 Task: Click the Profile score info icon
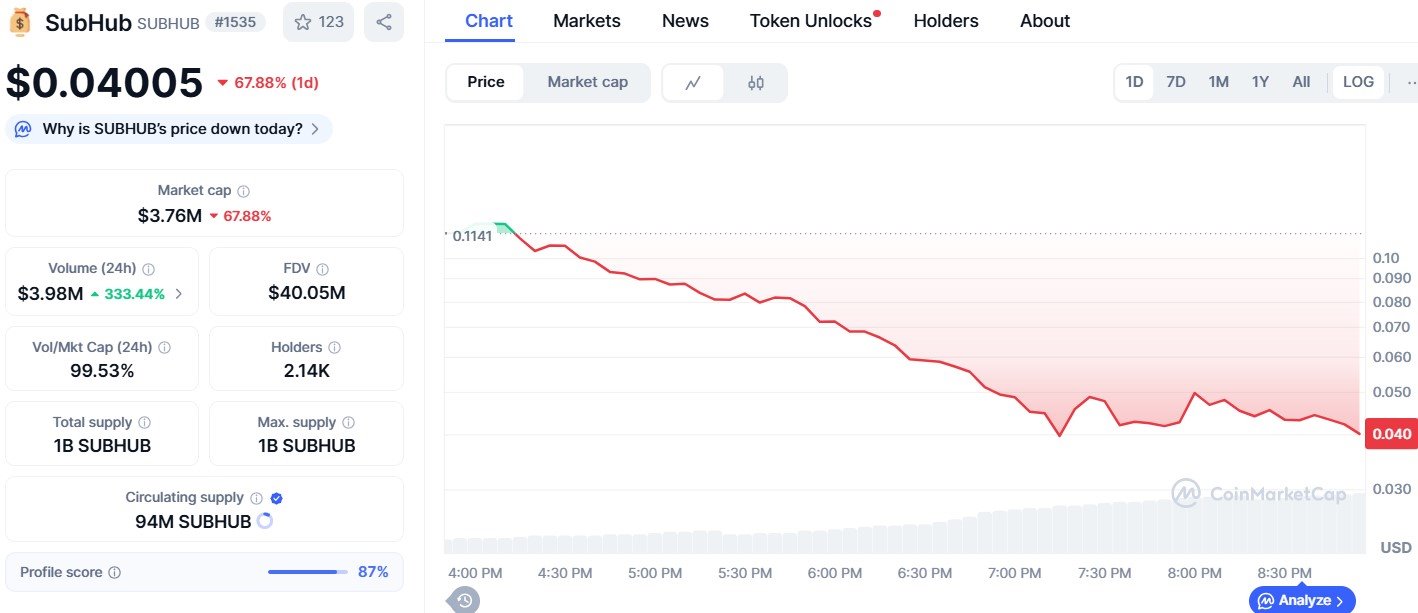tap(115, 573)
